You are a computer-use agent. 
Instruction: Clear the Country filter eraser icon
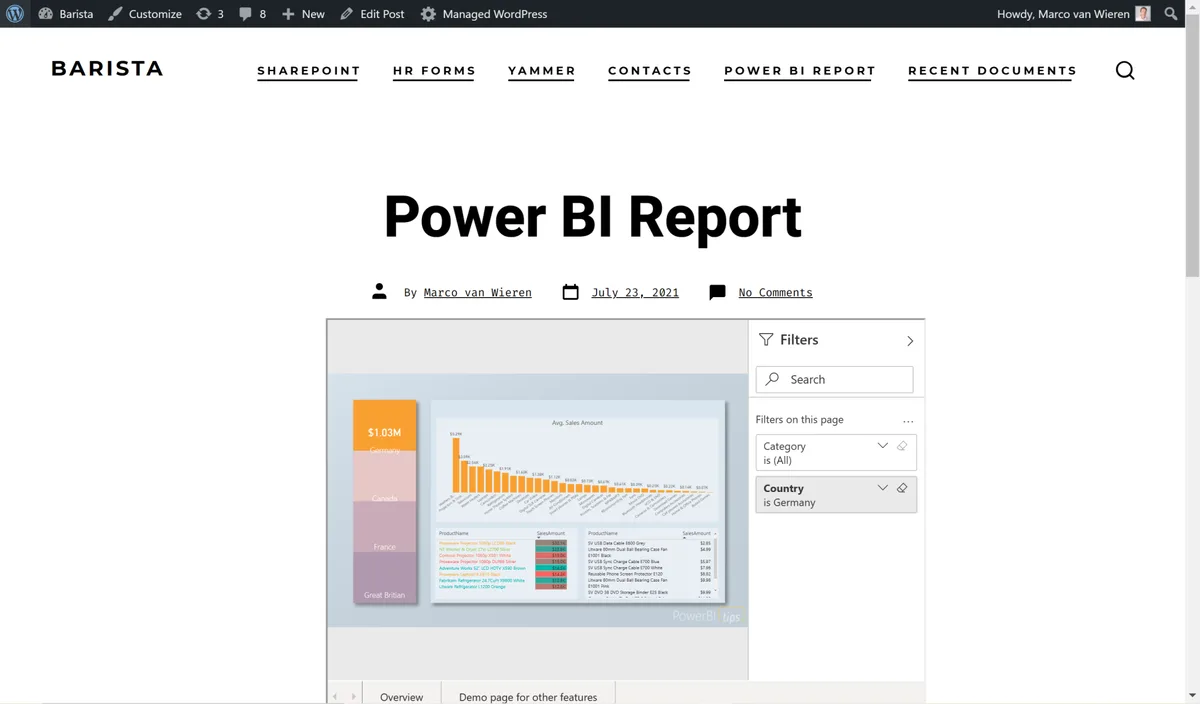pyautogui.click(x=902, y=488)
